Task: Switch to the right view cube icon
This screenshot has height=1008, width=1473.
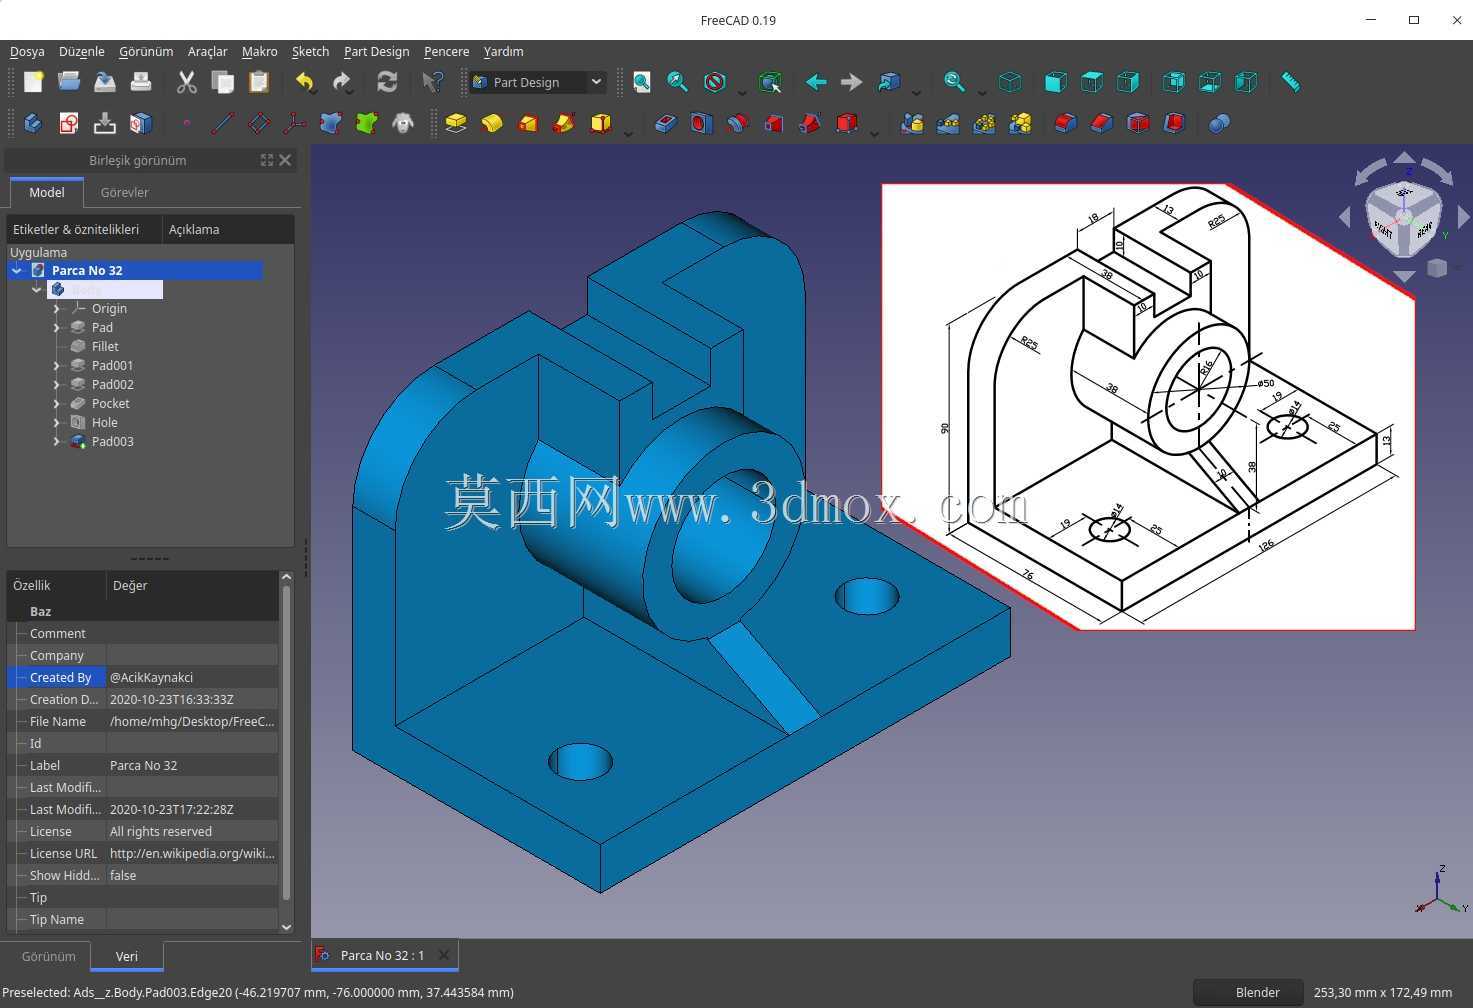Action: (1127, 82)
